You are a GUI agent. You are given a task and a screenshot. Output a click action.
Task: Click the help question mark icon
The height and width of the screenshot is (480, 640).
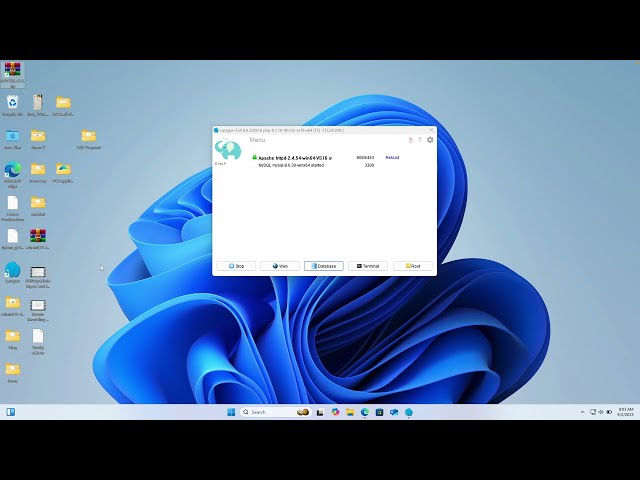(420, 140)
